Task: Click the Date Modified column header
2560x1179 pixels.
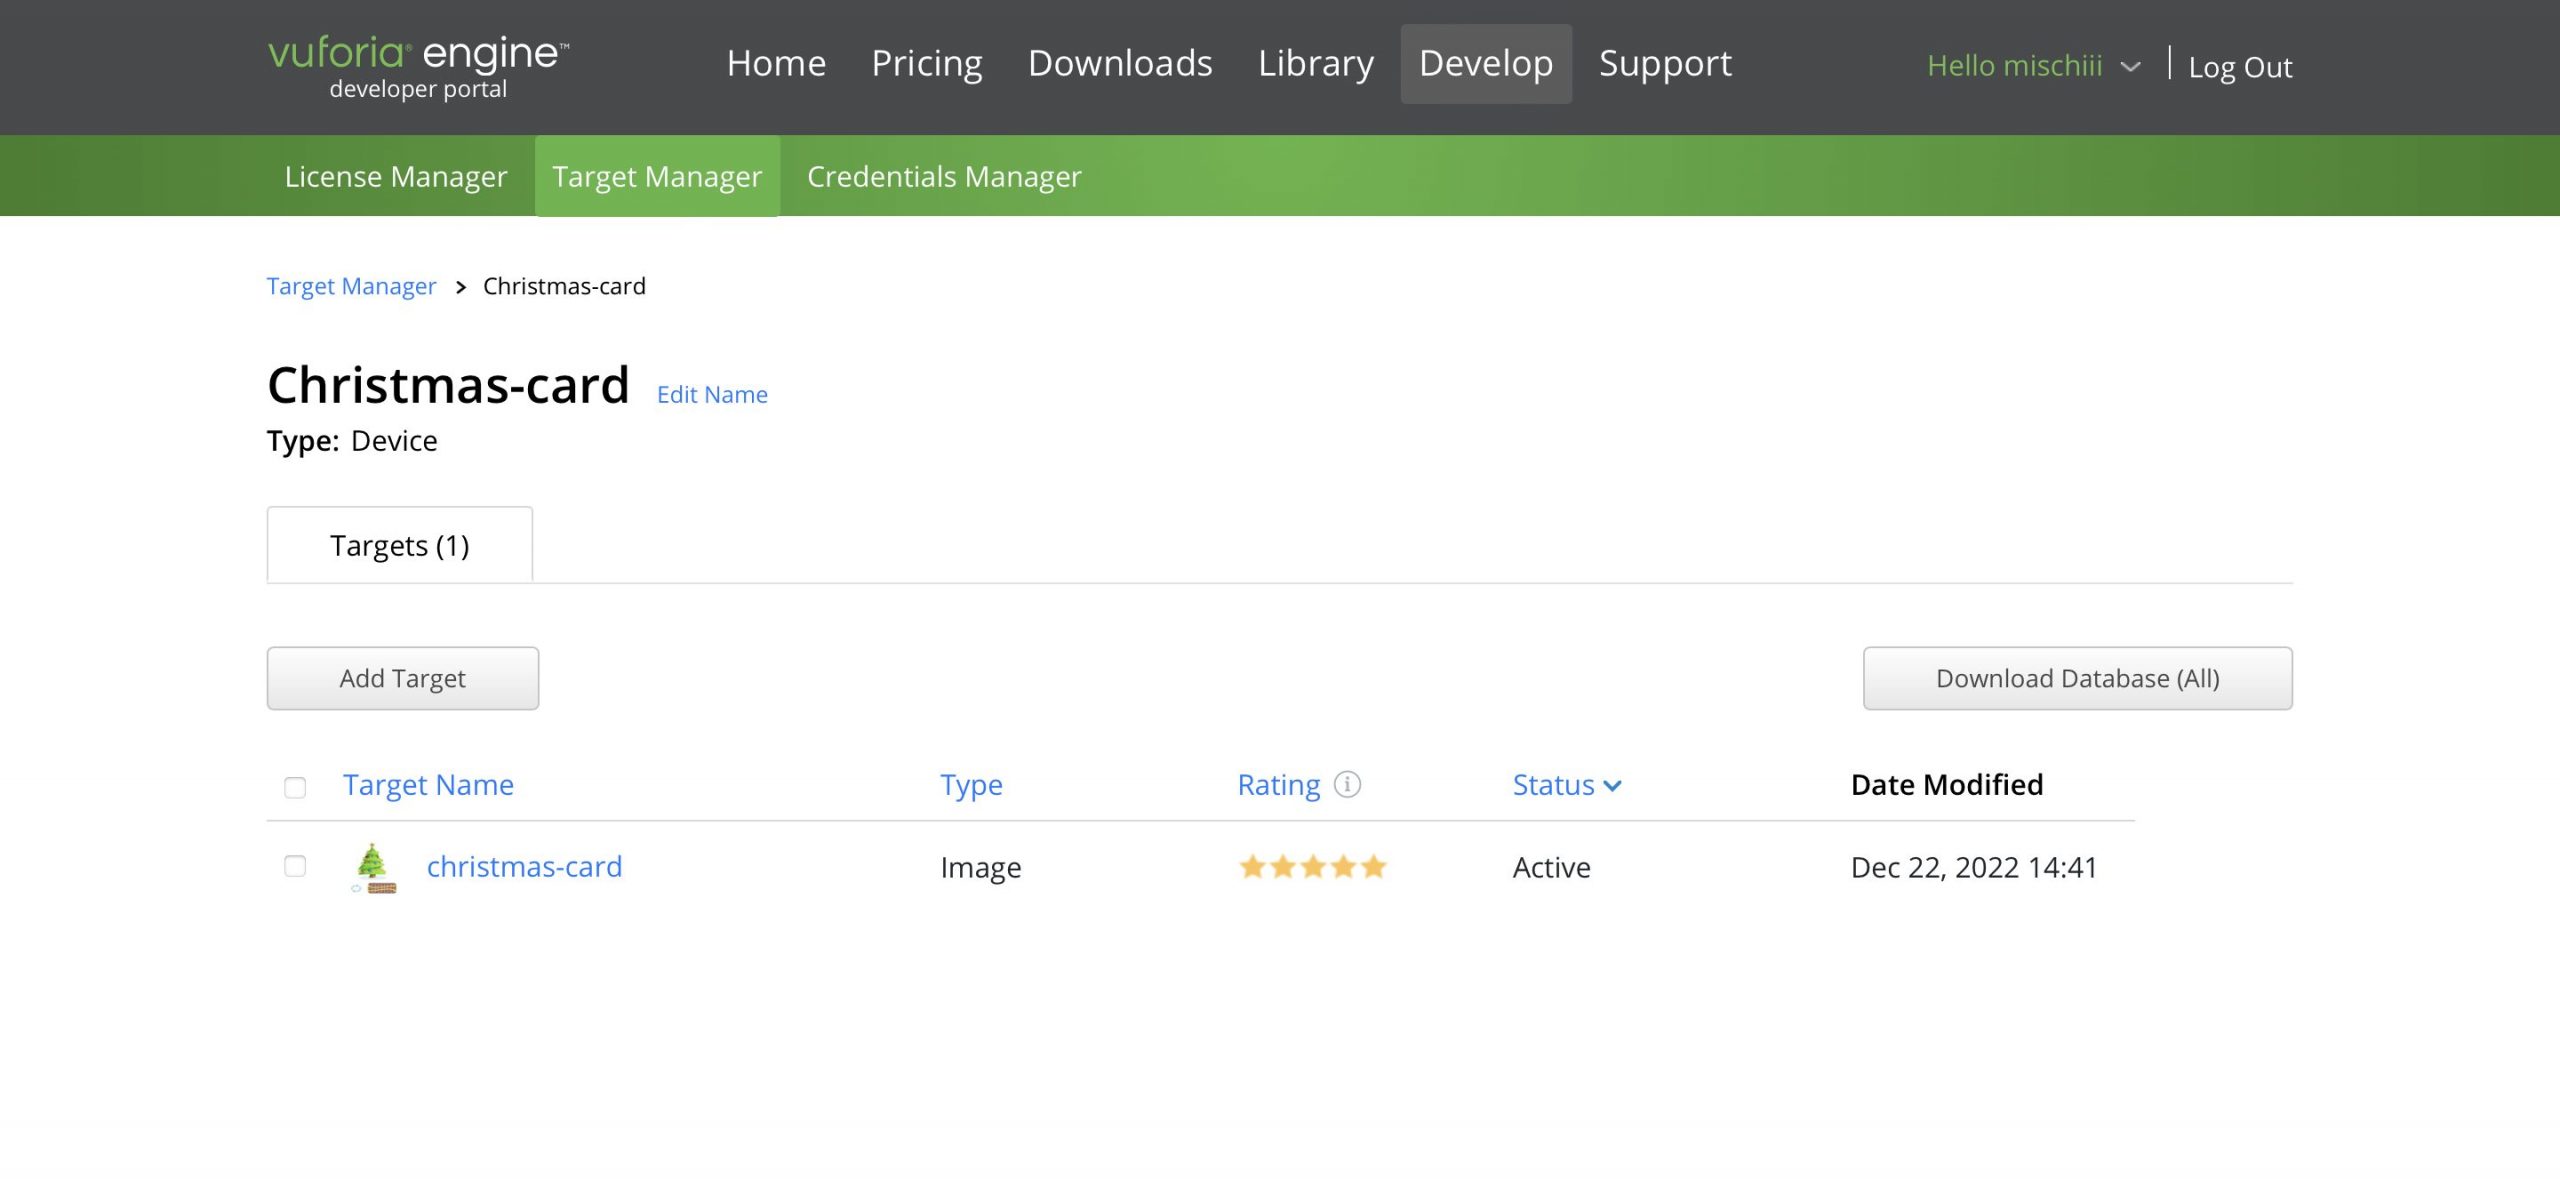Action: tap(1947, 785)
